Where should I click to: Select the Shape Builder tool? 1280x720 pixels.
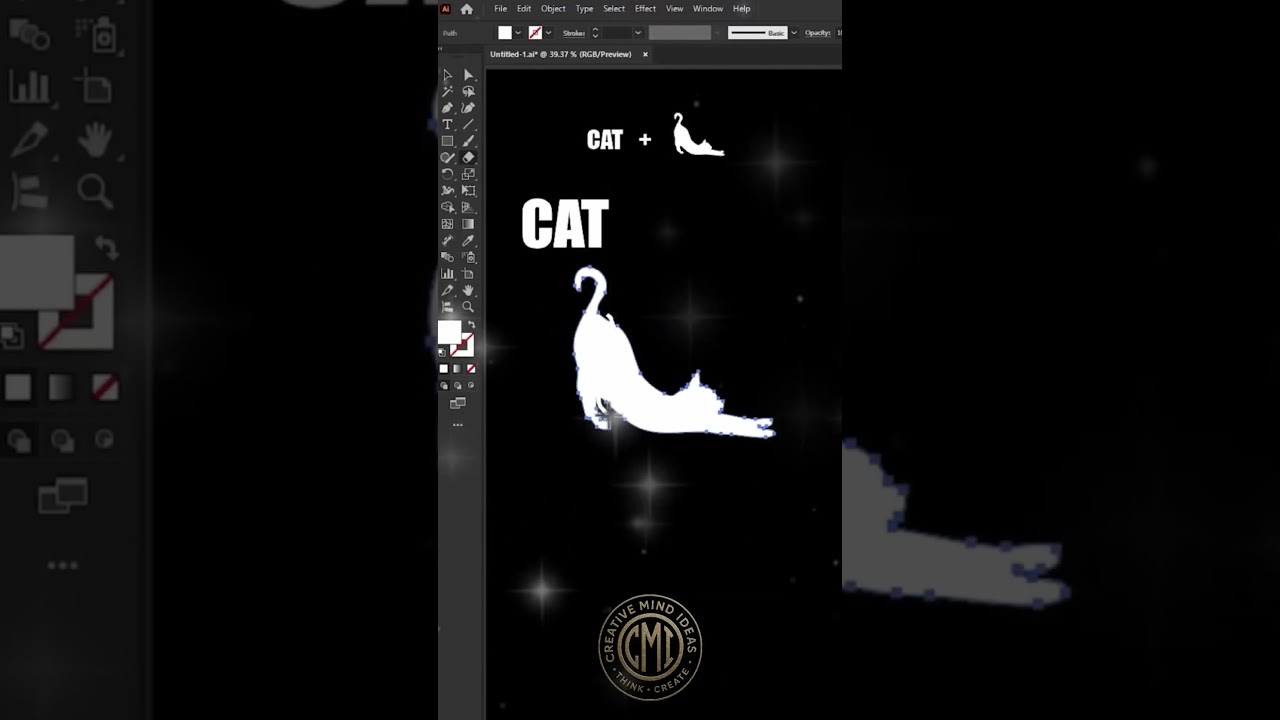tap(447, 207)
